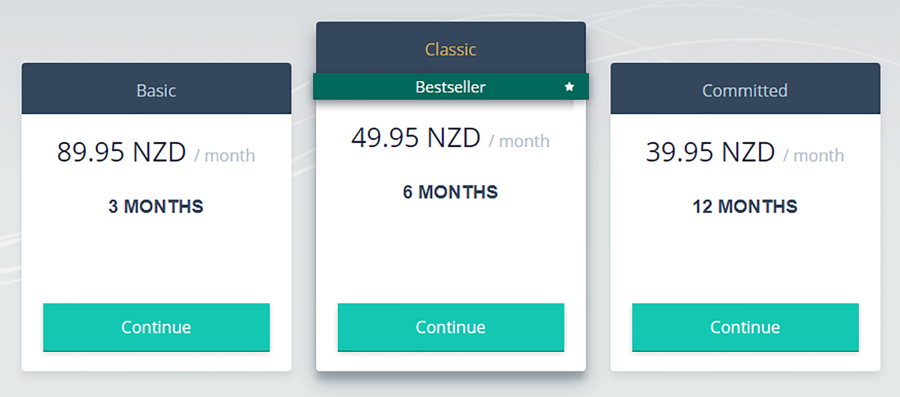Click the 12 MONTHS duration text
This screenshot has height=397, width=900.
[745, 207]
